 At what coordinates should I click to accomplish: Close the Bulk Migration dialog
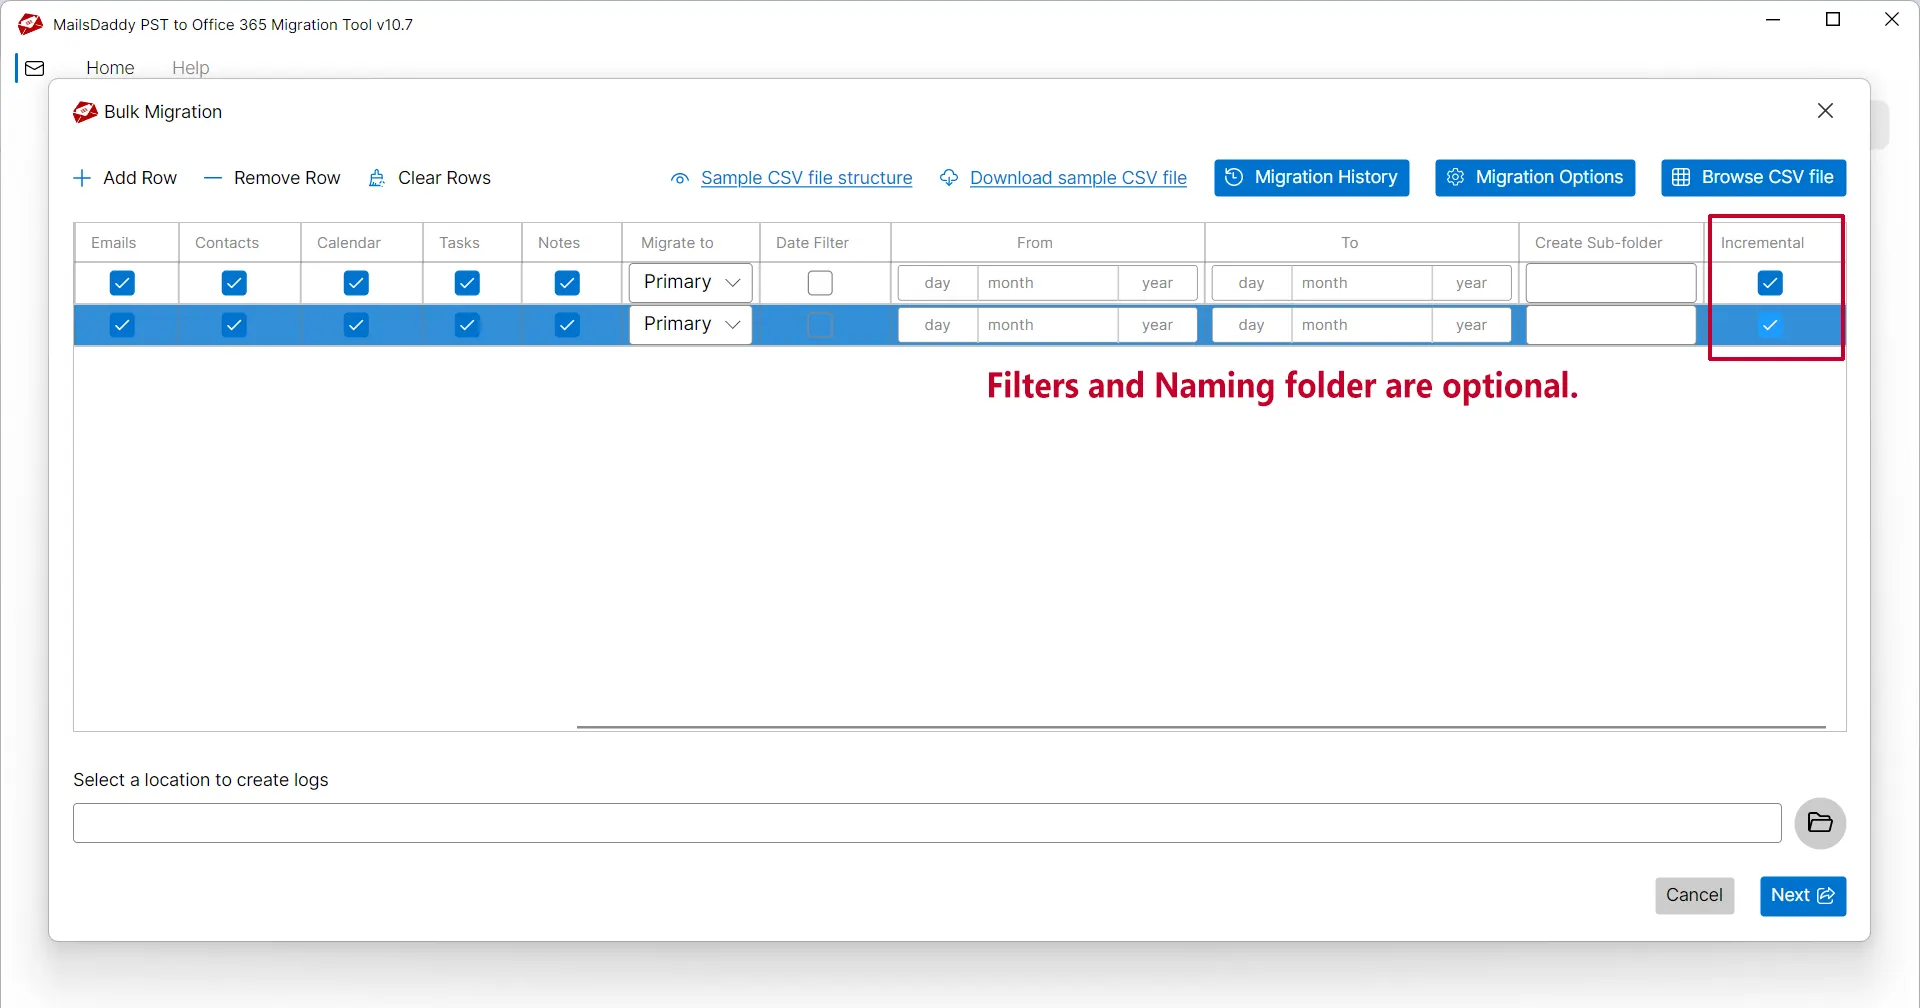pyautogui.click(x=1825, y=111)
